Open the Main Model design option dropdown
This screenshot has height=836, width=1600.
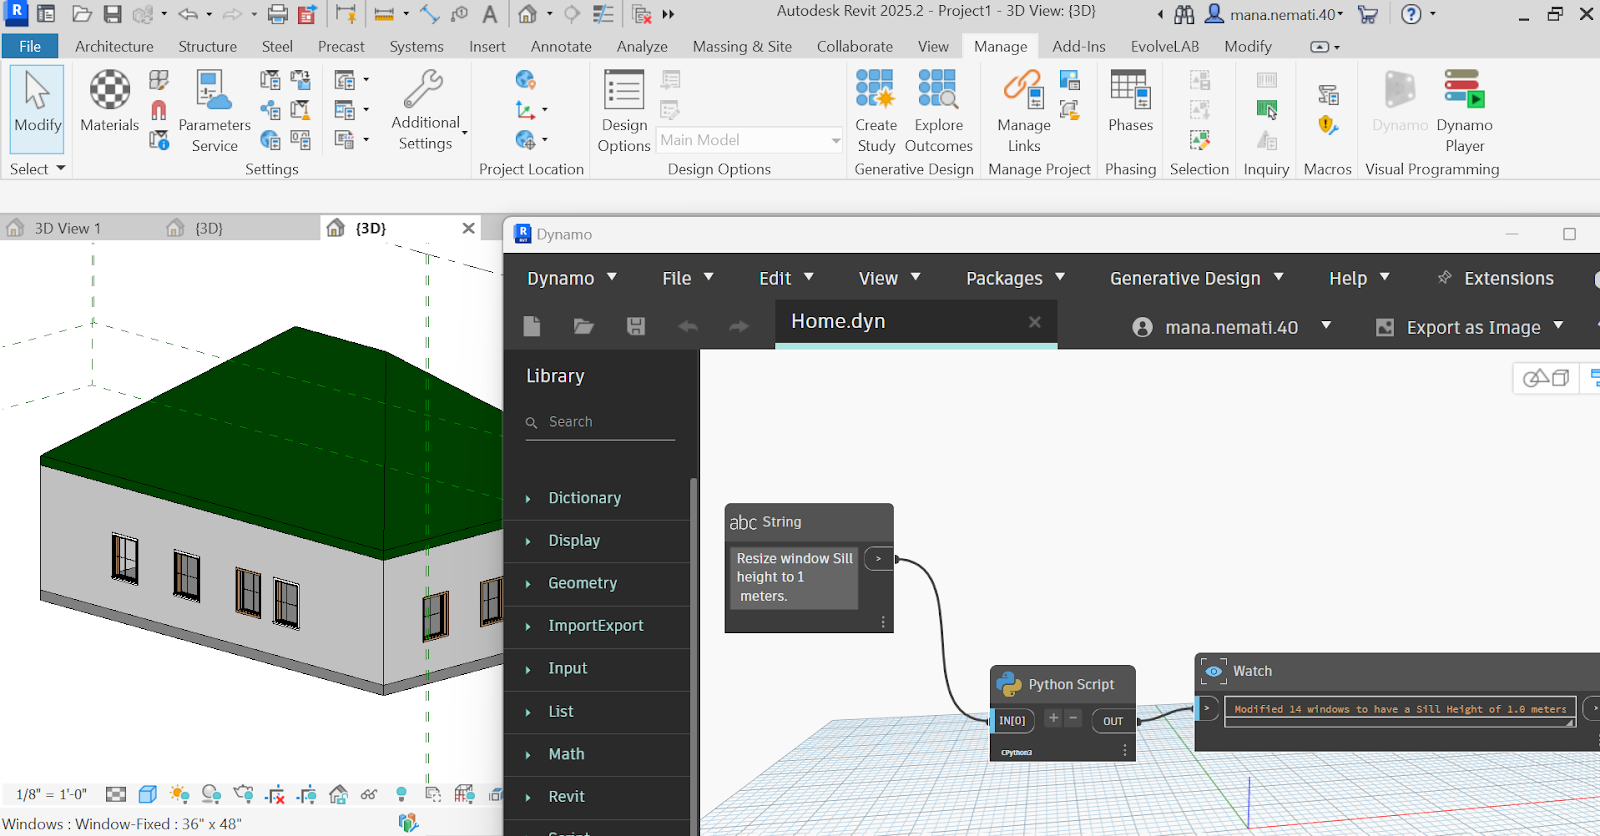(750, 140)
